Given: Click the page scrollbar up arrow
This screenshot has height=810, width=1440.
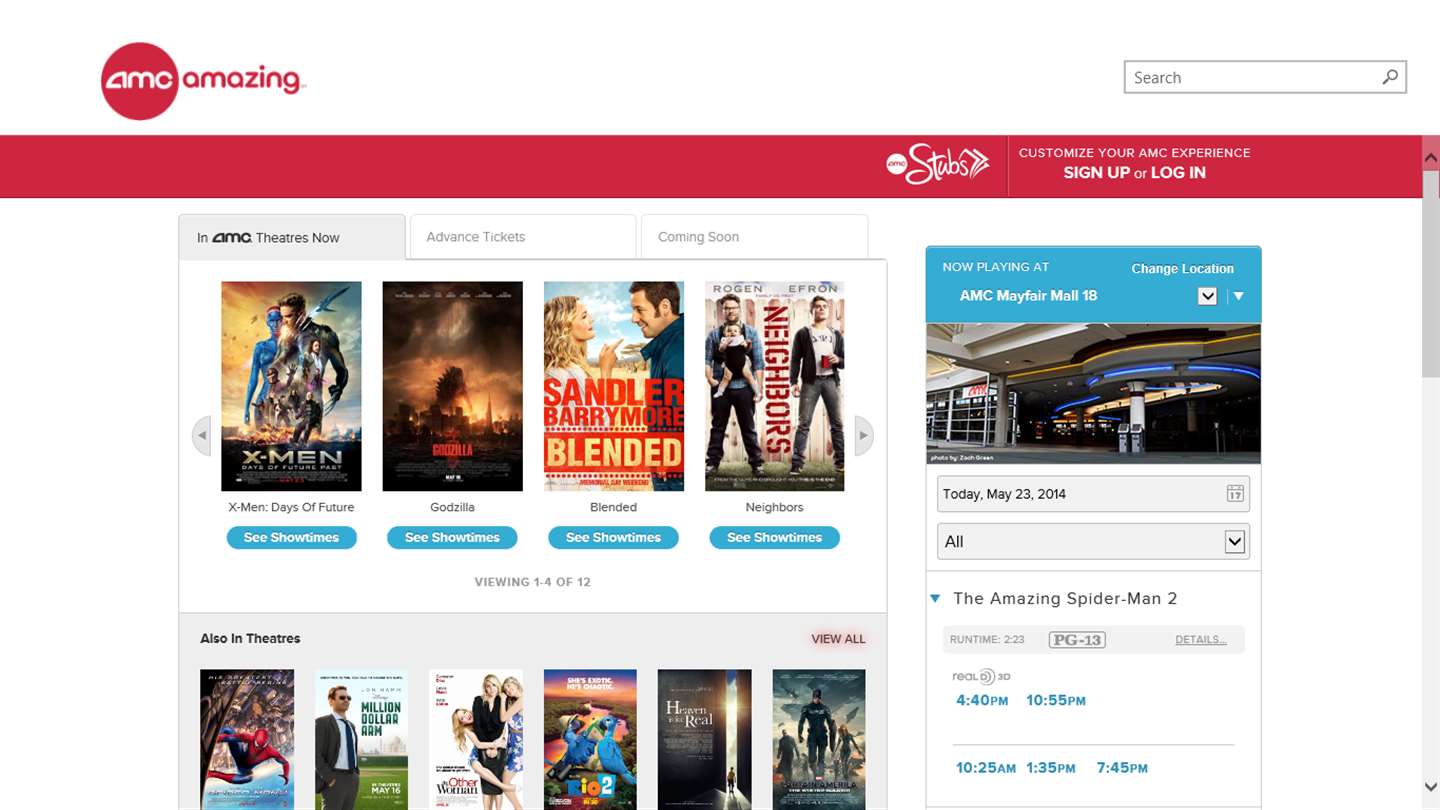Looking at the screenshot, I should tap(1431, 157).
